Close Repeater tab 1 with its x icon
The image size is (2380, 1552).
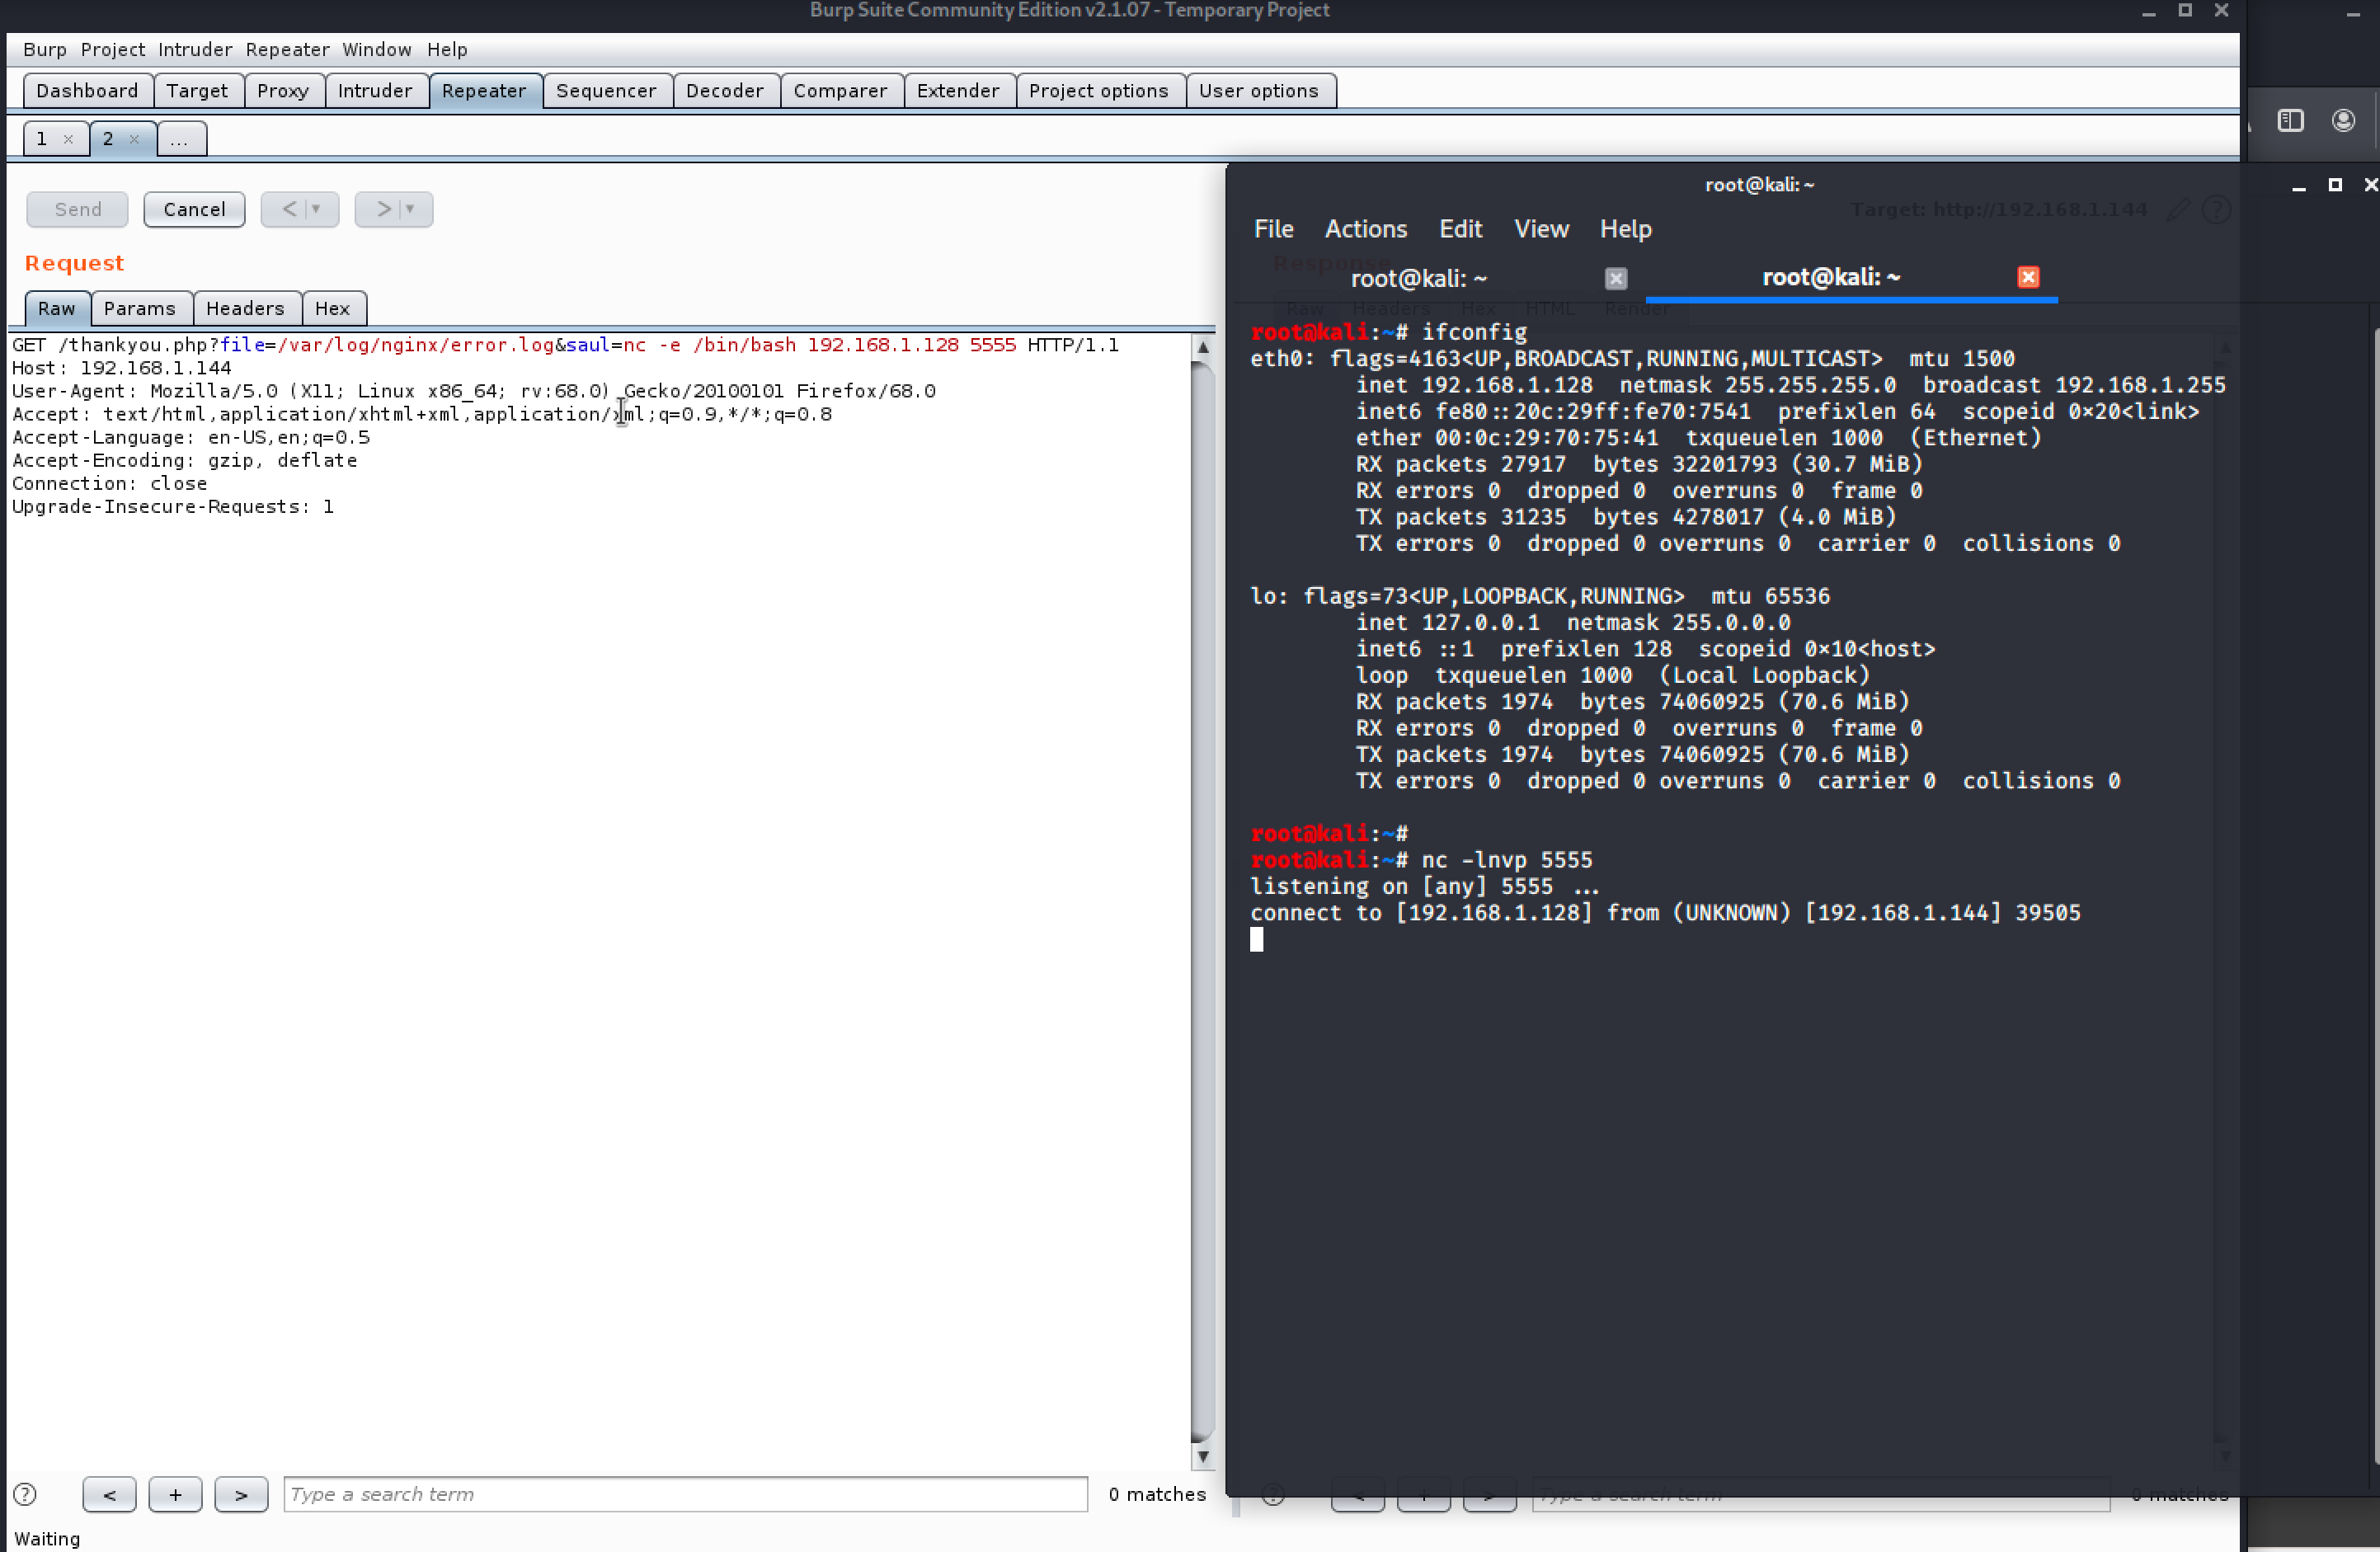click(x=68, y=139)
